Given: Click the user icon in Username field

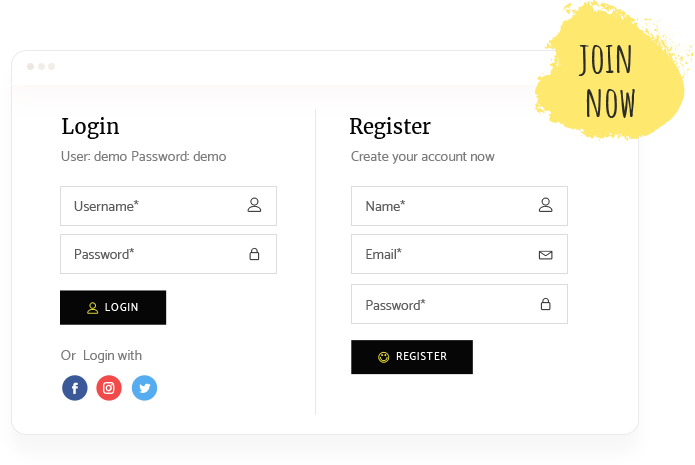Looking at the screenshot, I should pyautogui.click(x=254, y=205).
